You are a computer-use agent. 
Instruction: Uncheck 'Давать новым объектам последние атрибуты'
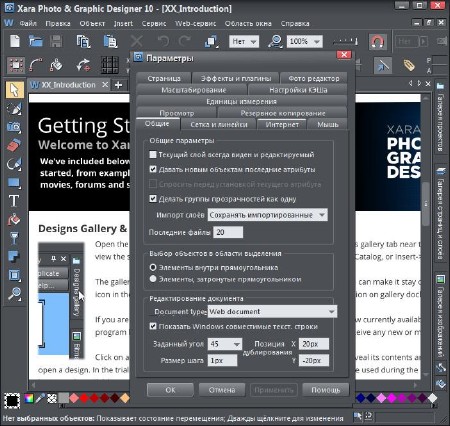tap(153, 169)
